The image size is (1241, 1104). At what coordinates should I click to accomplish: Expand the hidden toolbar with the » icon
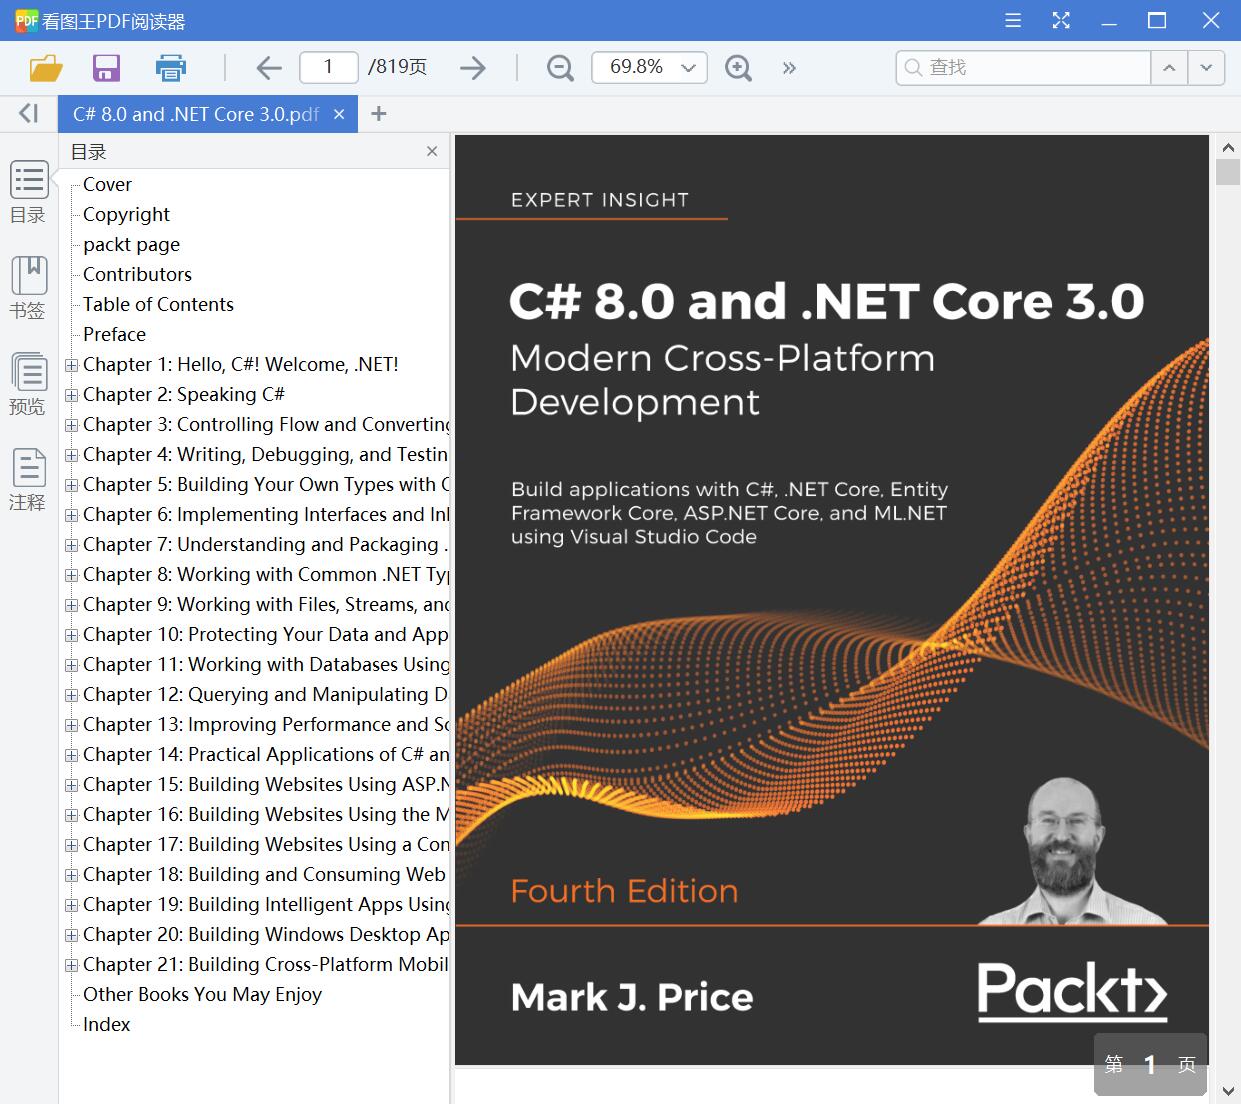click(x=789, y=68)
